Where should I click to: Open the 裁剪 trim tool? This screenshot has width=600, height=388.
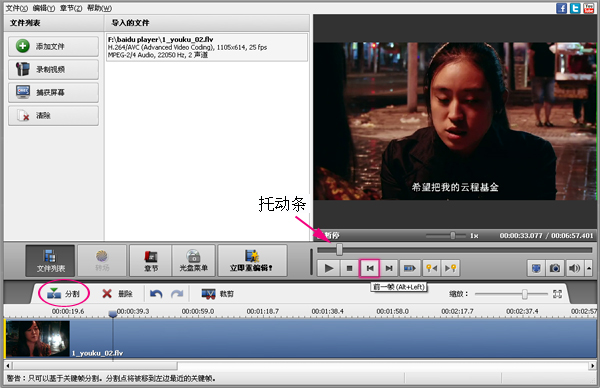(217, 294)
